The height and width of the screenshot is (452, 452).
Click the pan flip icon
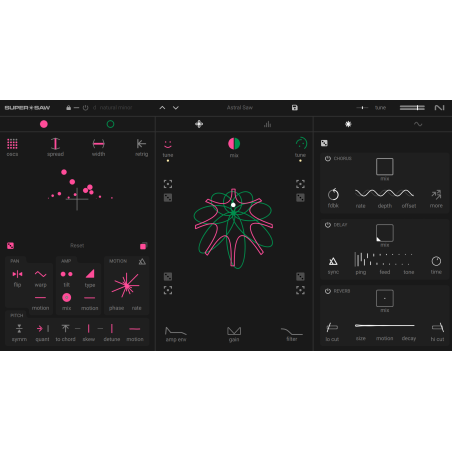coord(17,274)
